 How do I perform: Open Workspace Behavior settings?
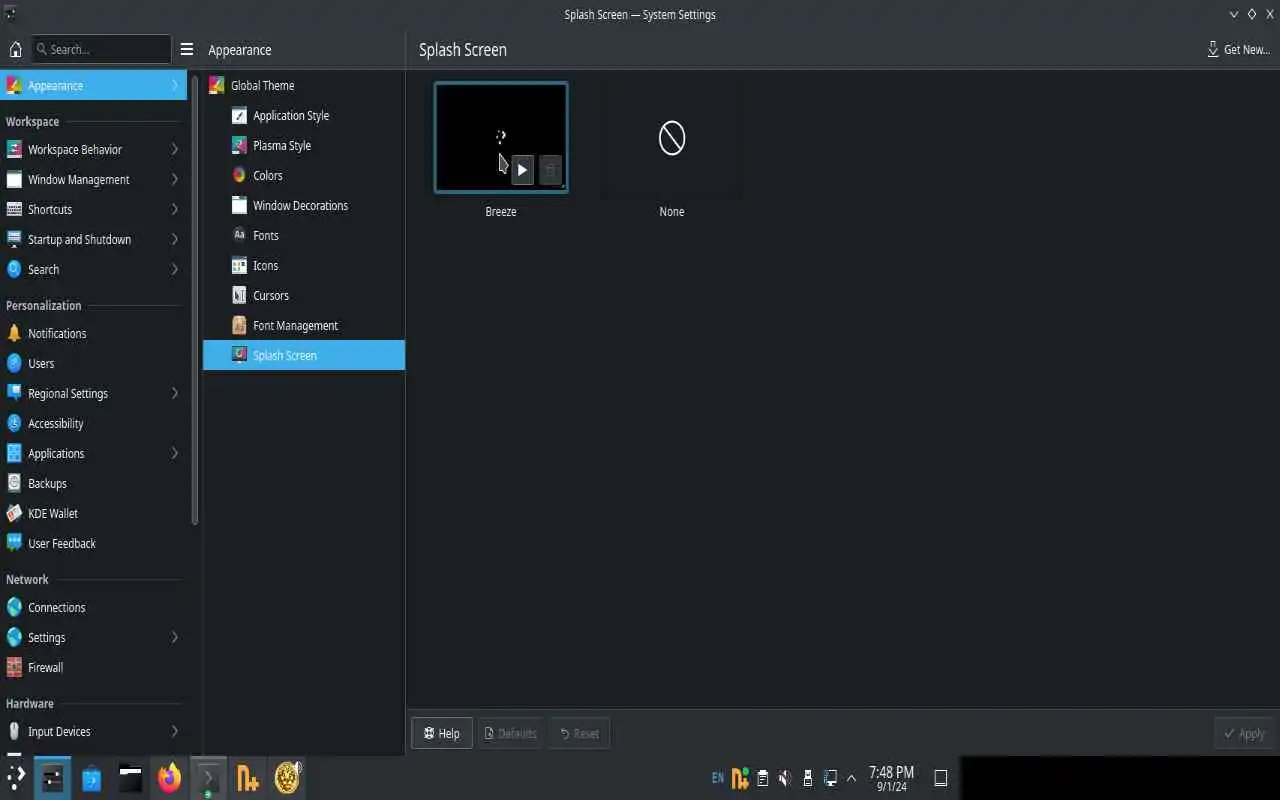click(93, 150)
